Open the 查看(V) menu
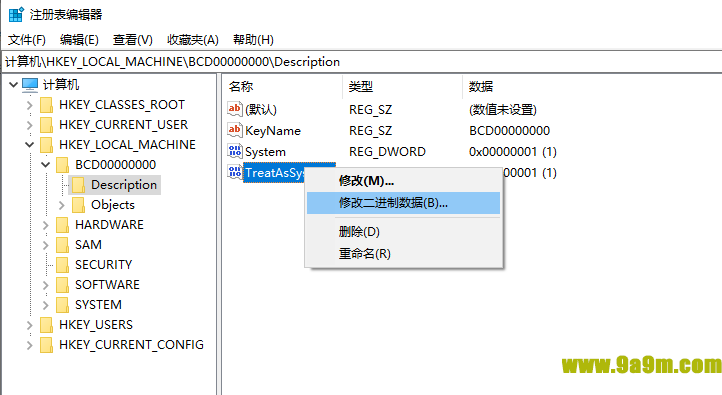722x395 pixels. click(x=133, y=40)
